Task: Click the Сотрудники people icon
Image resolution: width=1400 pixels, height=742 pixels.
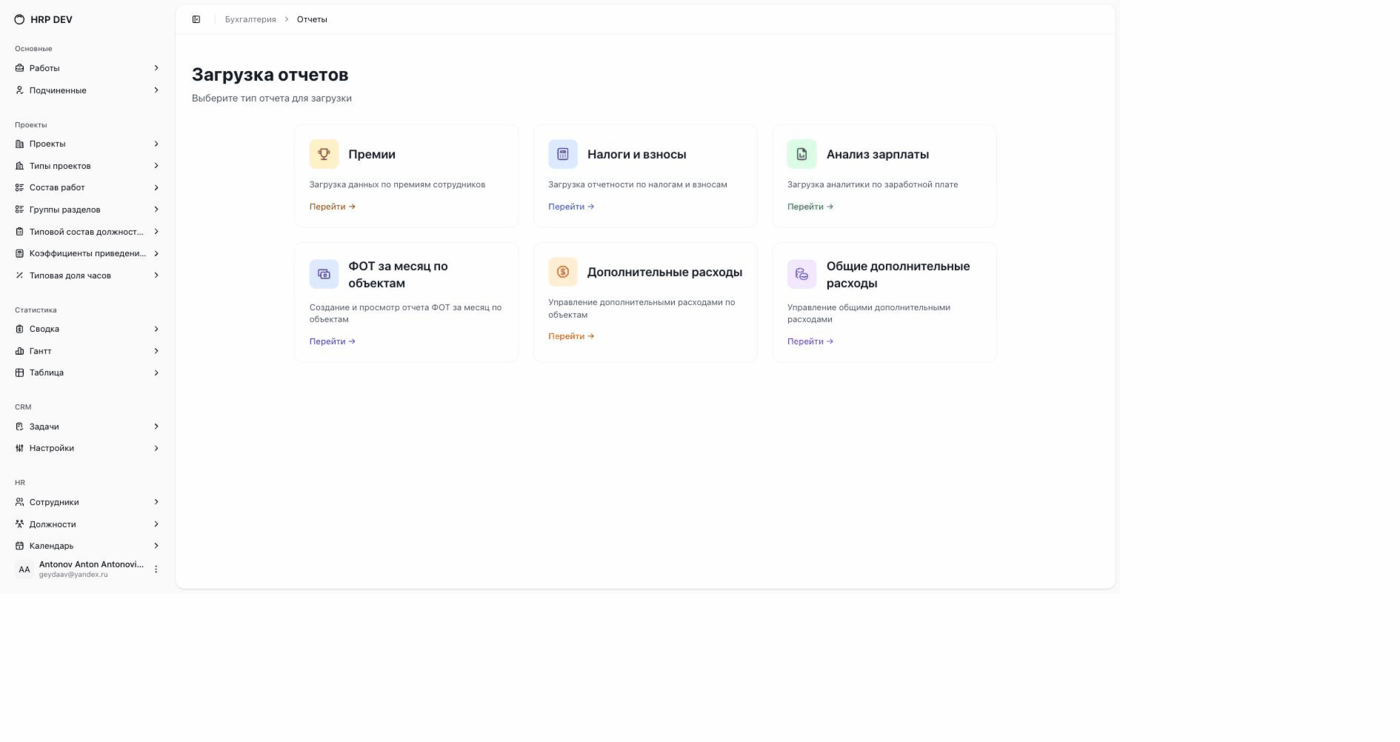Action: [19, 502]
